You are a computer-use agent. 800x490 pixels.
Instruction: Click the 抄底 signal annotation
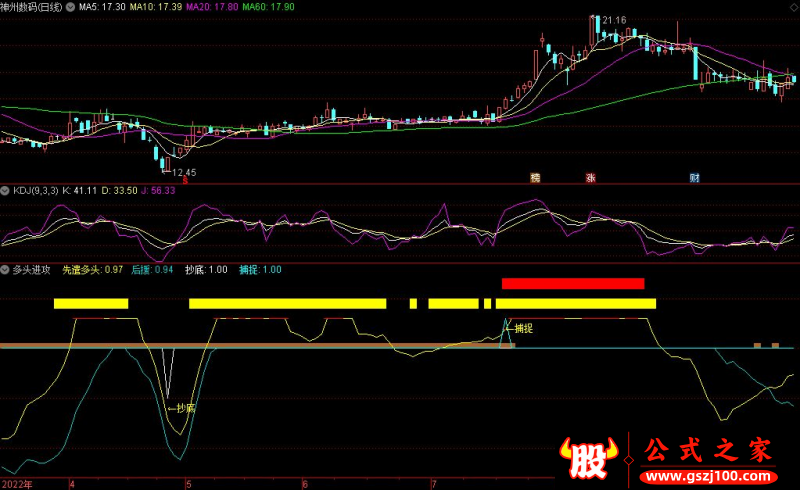coord(182,408)
